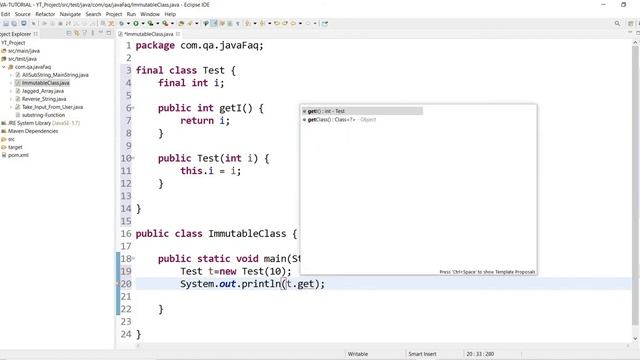Viewport: 640px width, 360px height.
Task: Open the Run menu
Action: 131,14
